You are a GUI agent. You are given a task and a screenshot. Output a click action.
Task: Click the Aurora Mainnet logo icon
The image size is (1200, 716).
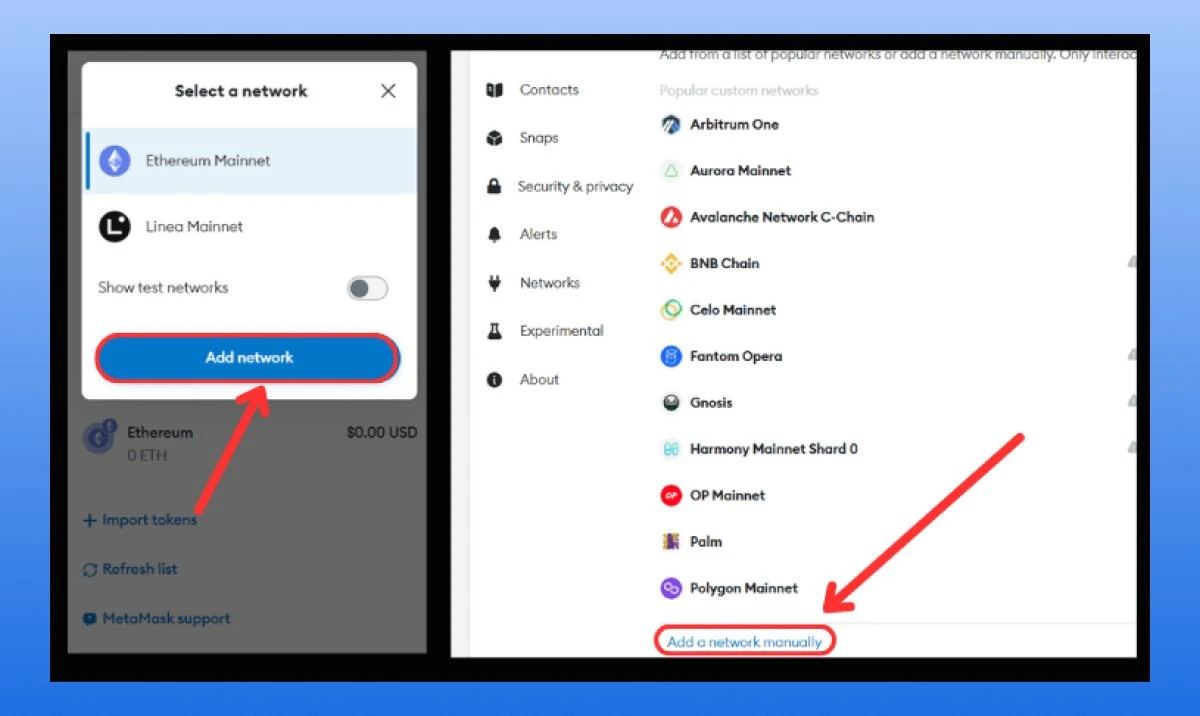pos(671,171)
